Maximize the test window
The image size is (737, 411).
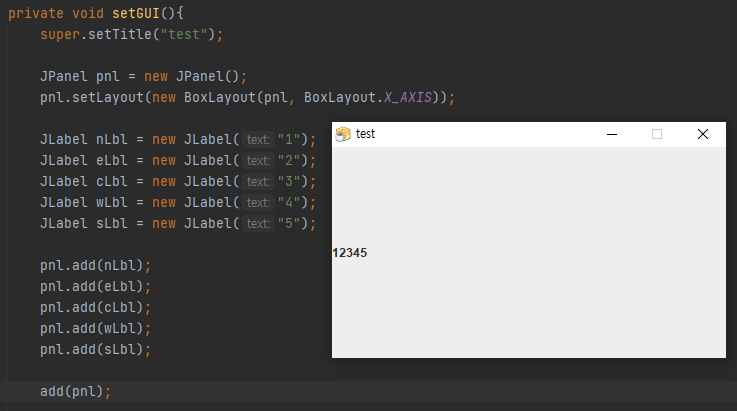click(x=657, y=134)
